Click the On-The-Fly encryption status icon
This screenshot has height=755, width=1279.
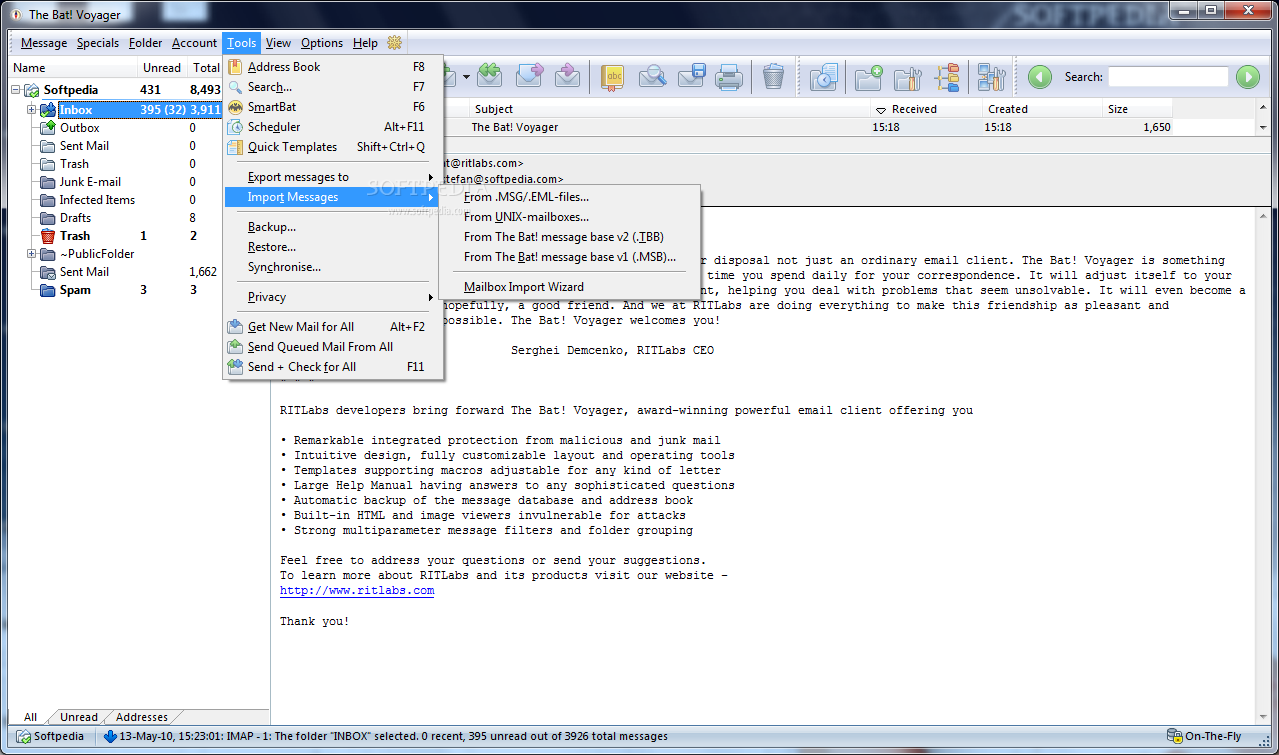1175,737
